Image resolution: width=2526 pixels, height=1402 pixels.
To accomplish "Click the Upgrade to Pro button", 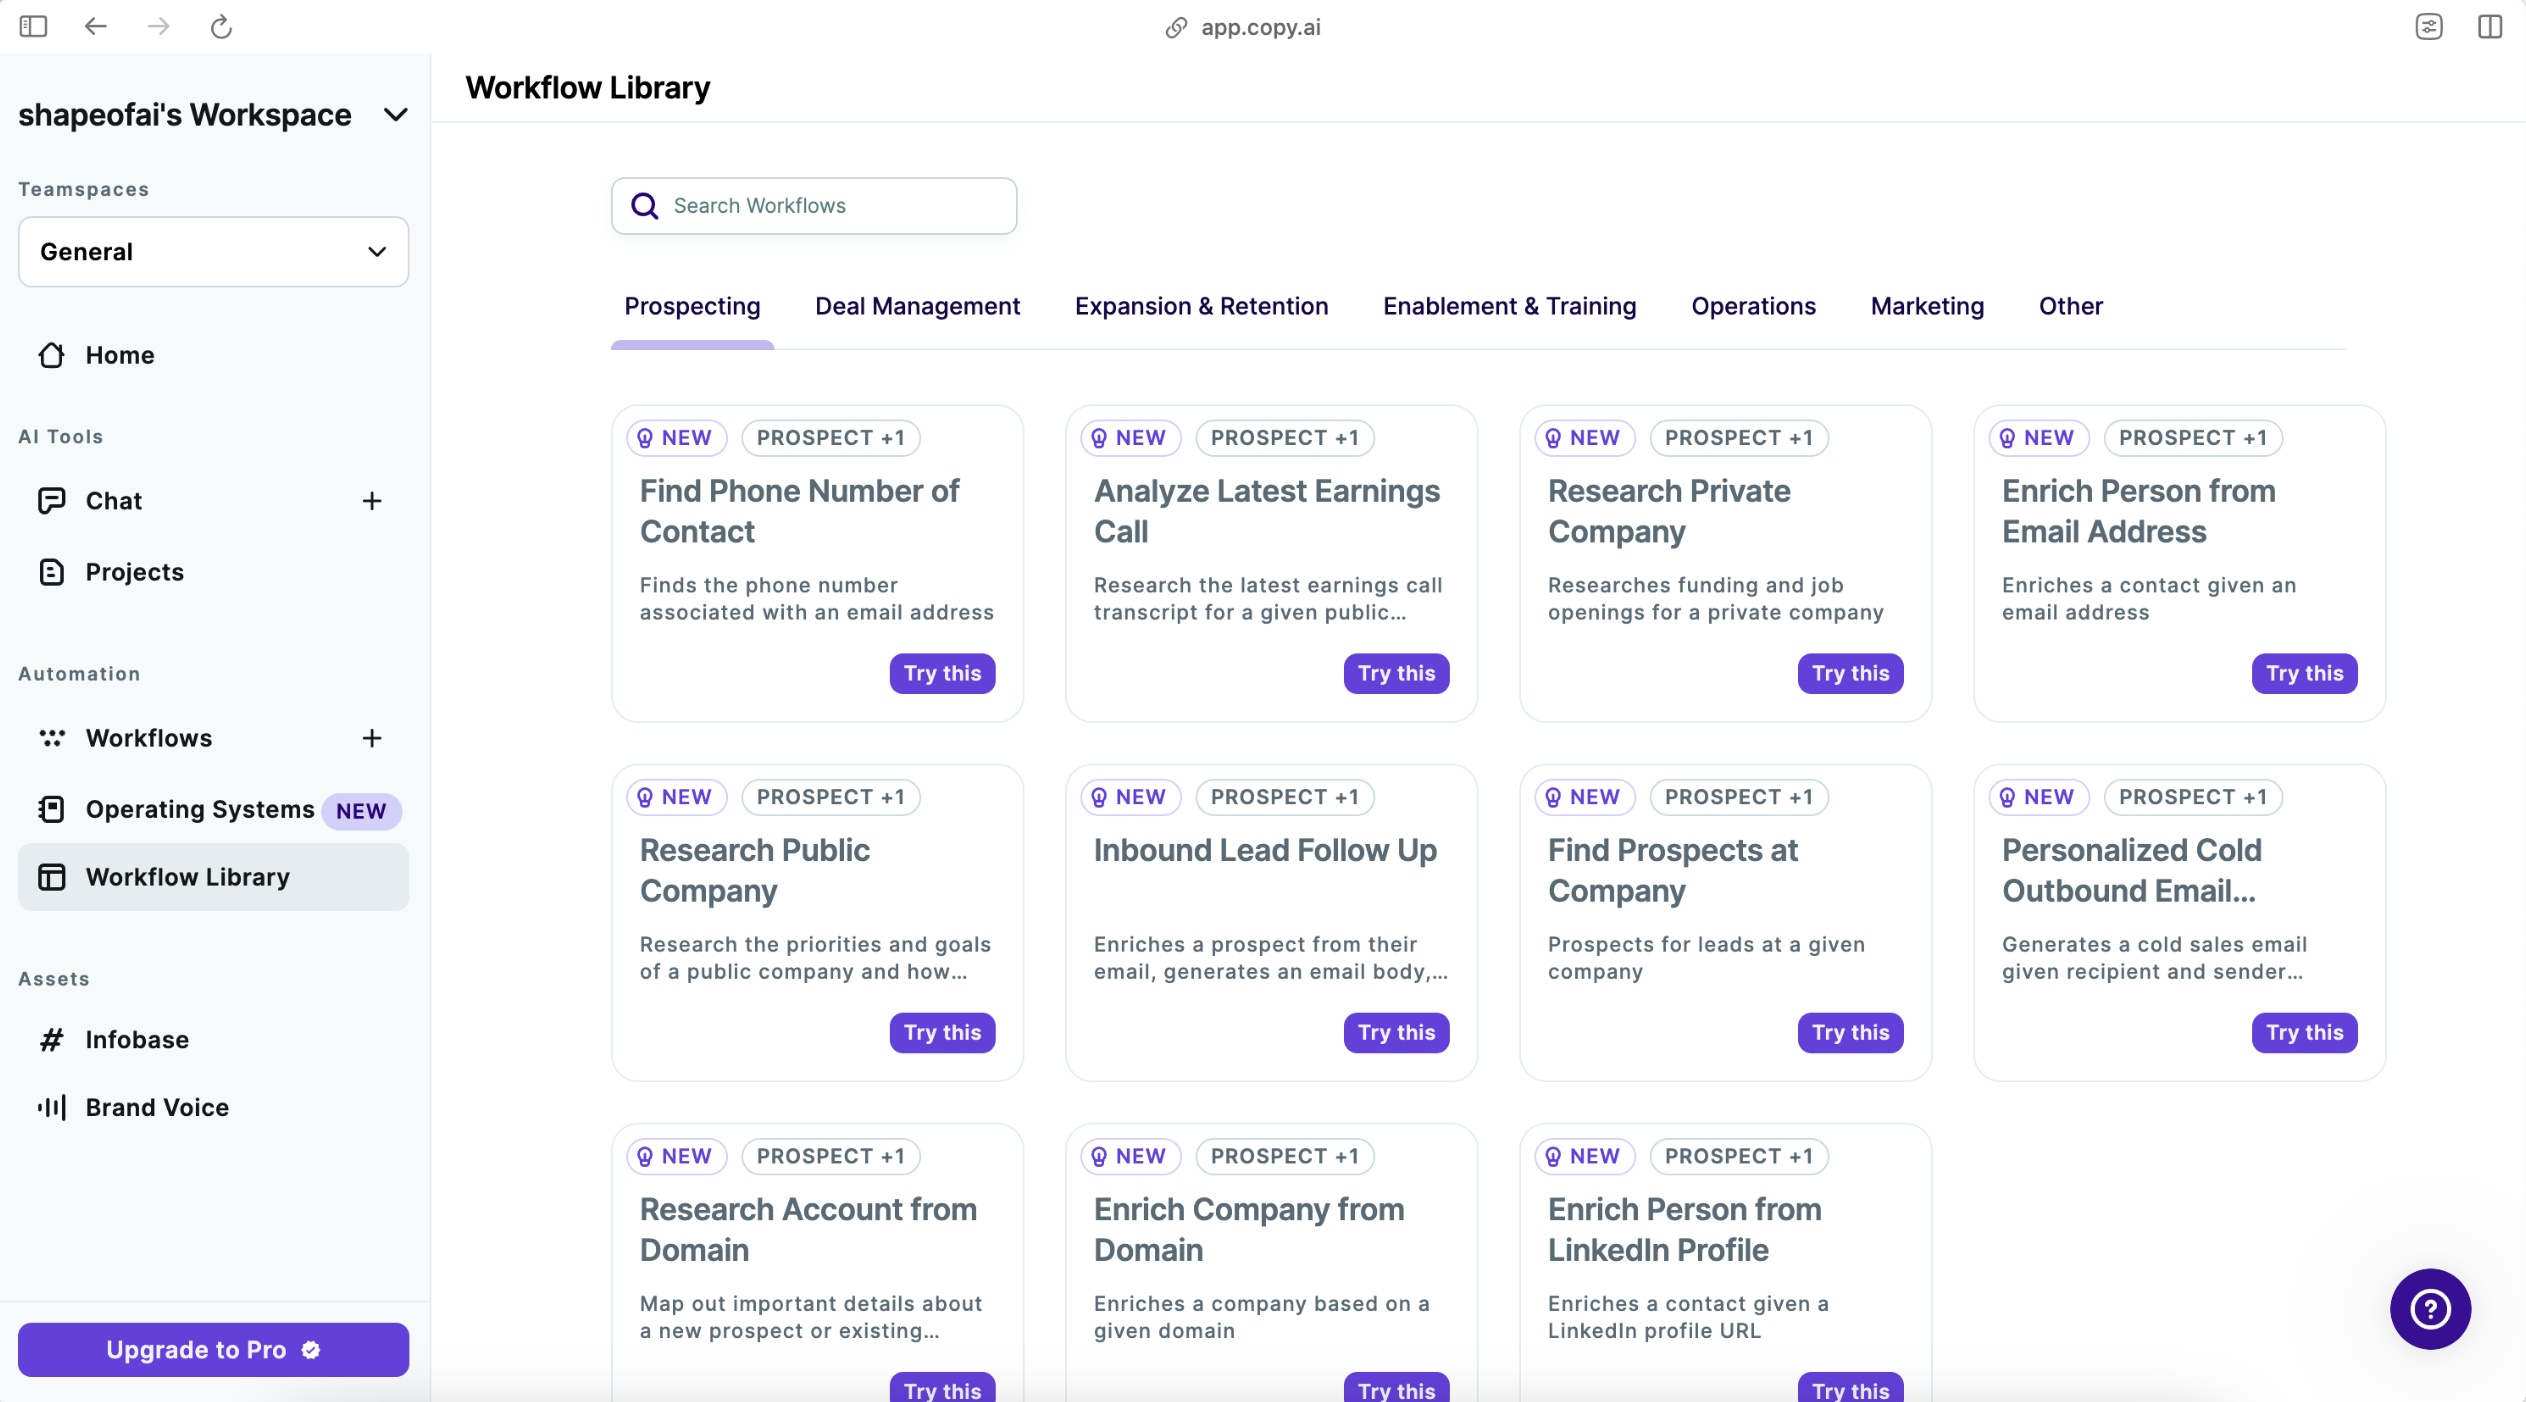I will pos(213,1349).
